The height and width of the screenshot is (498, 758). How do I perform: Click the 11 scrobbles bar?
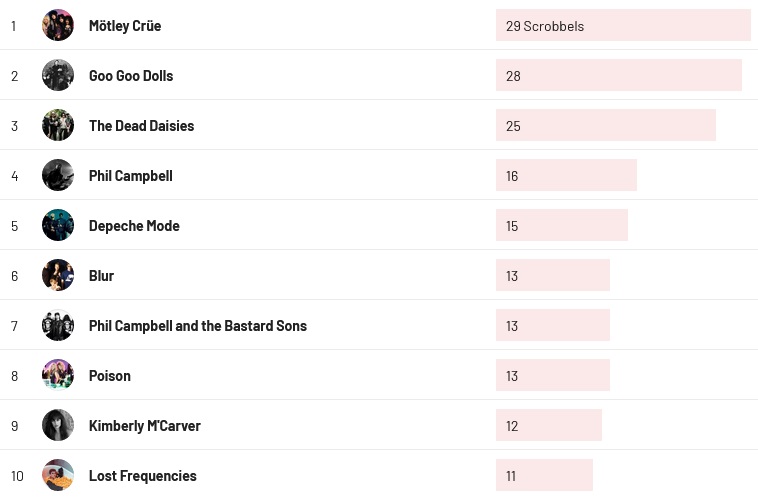pos(544,475)
